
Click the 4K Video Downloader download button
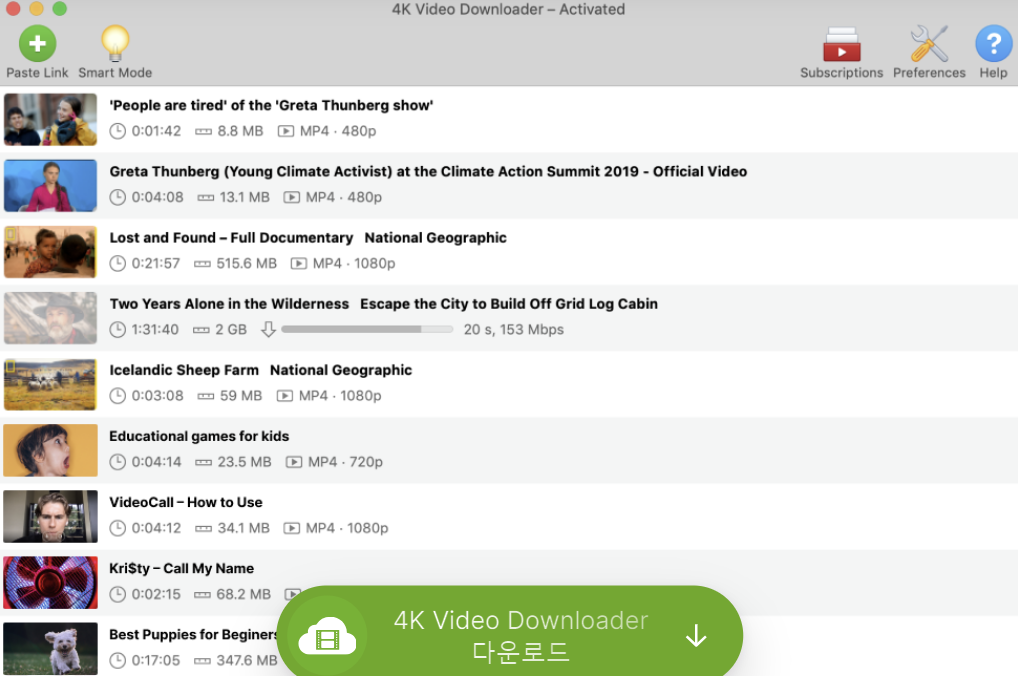coord(510,631)
